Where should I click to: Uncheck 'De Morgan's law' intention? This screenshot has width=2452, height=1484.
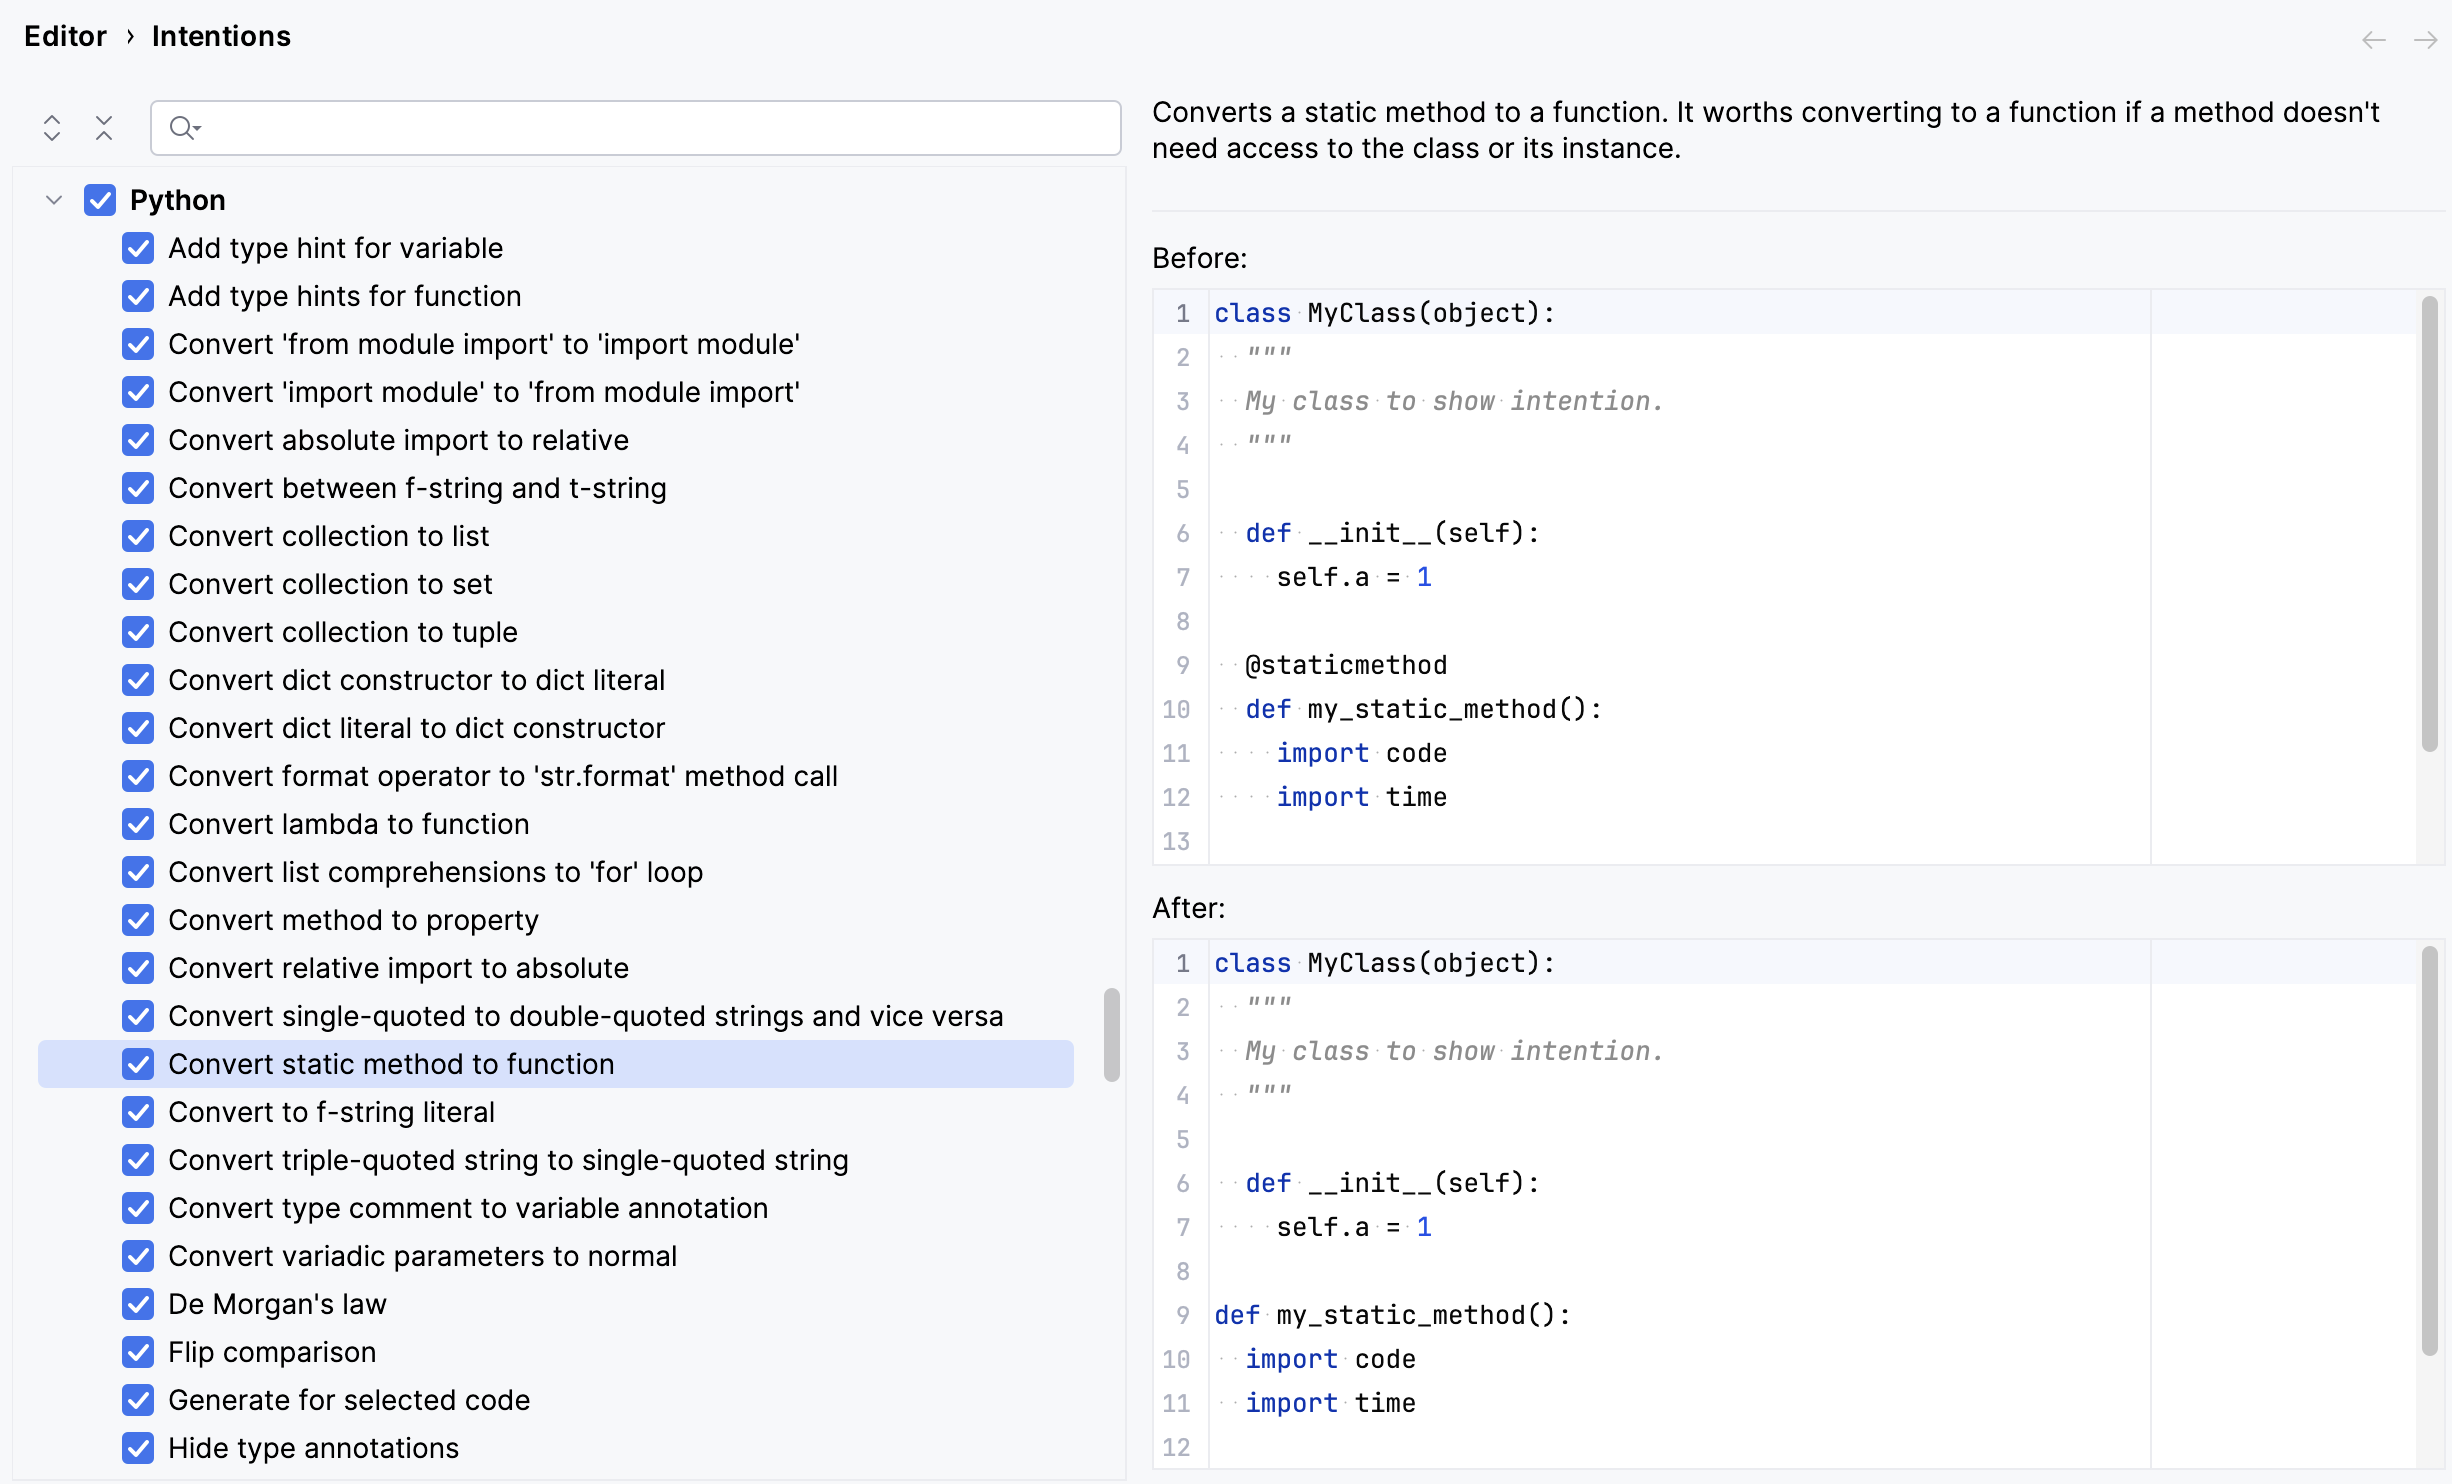(138, 1304)
